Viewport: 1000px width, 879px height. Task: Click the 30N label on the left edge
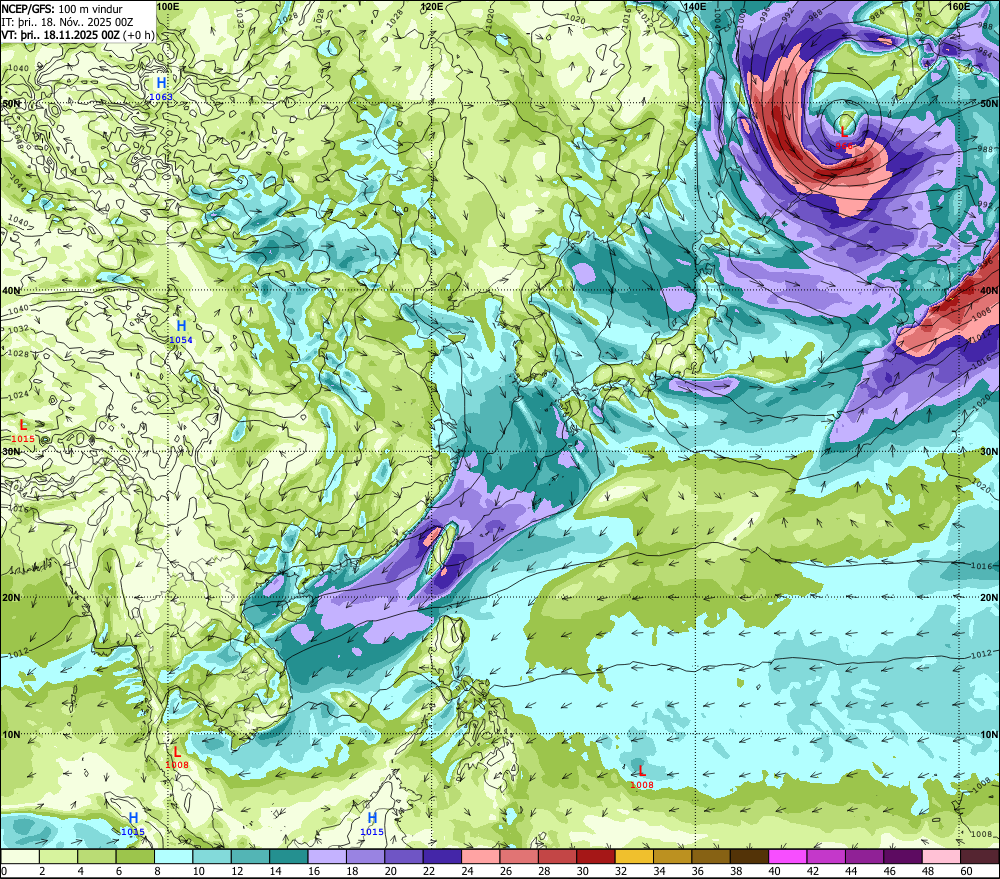11,451
